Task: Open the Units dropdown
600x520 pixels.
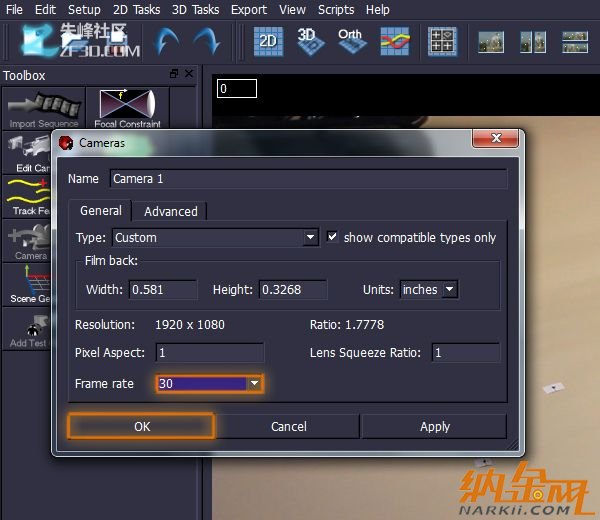Action: [449, 290]
